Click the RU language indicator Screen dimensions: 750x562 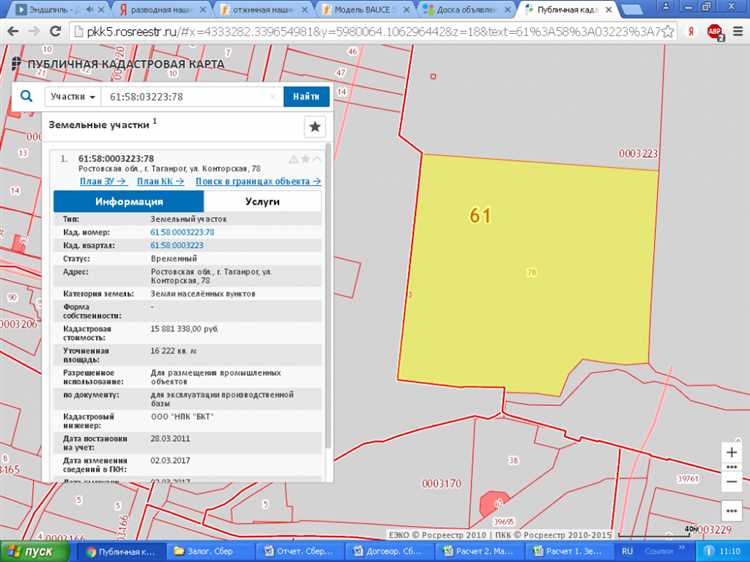(x=627, y=551)
